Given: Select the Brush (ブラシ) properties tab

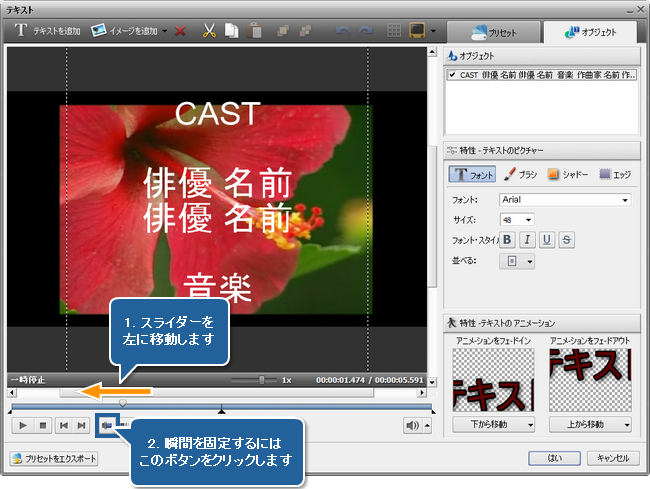Looking at the screenshot, I should 521,174.
